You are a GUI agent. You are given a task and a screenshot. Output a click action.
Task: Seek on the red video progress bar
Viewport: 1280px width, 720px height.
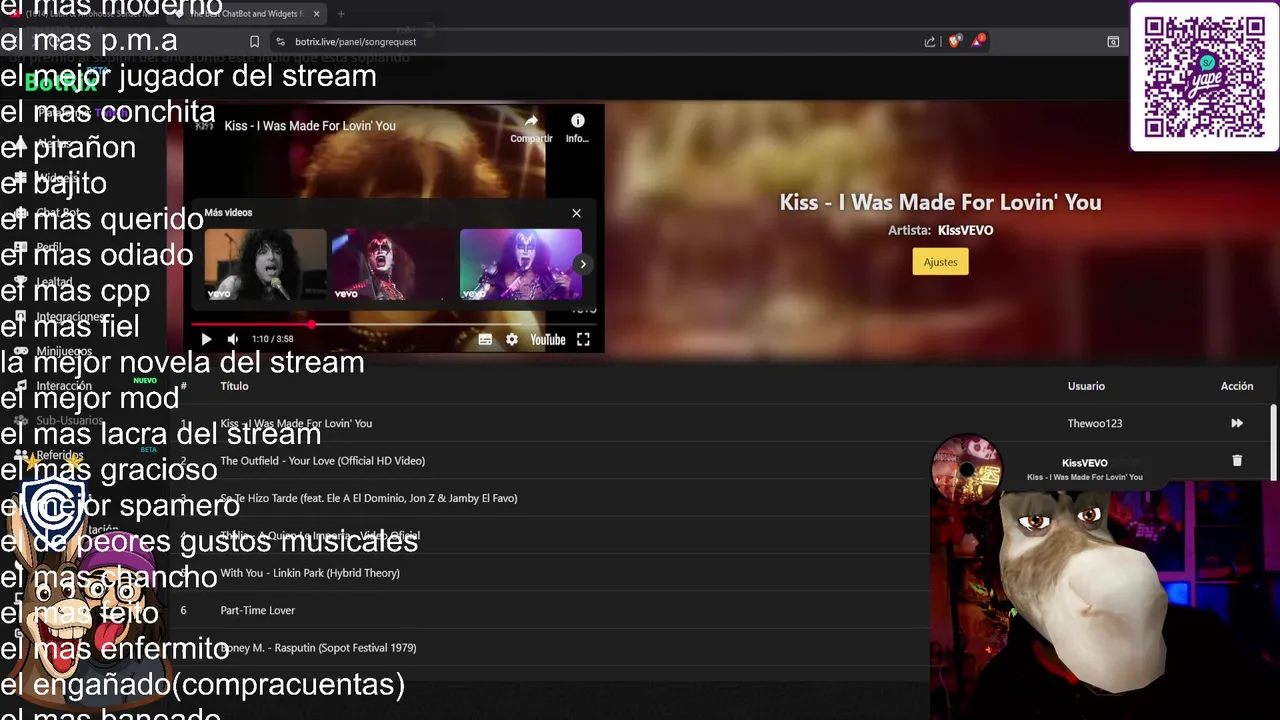(393, 325)
